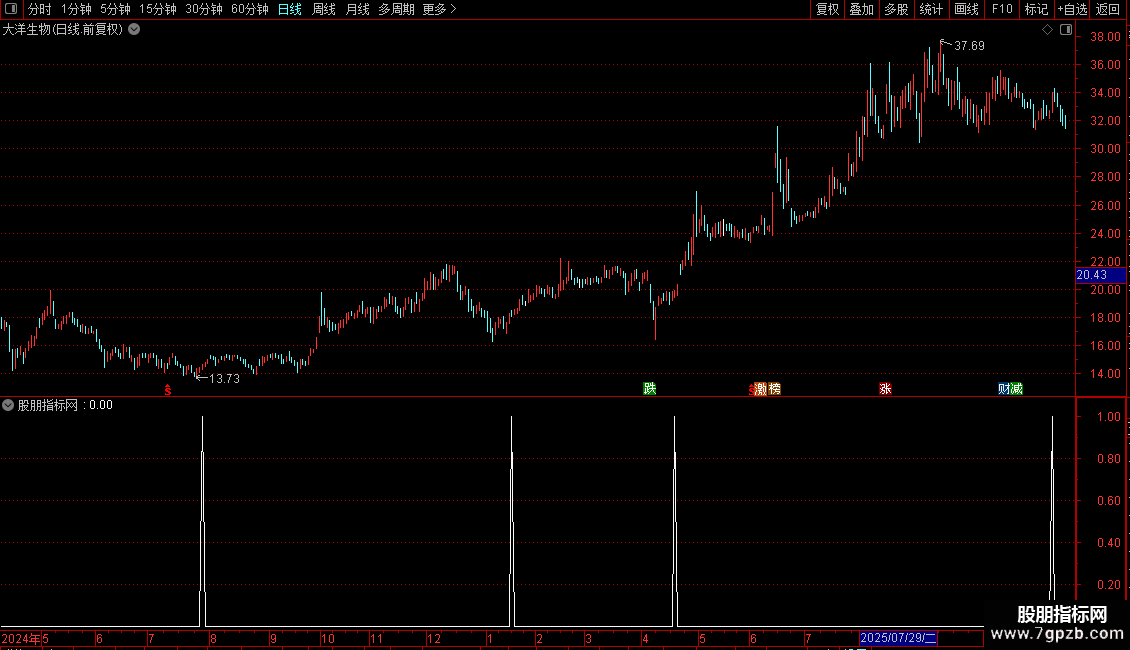
Task: Click the green 减 event marker
Action: [x=1017, y=389]
